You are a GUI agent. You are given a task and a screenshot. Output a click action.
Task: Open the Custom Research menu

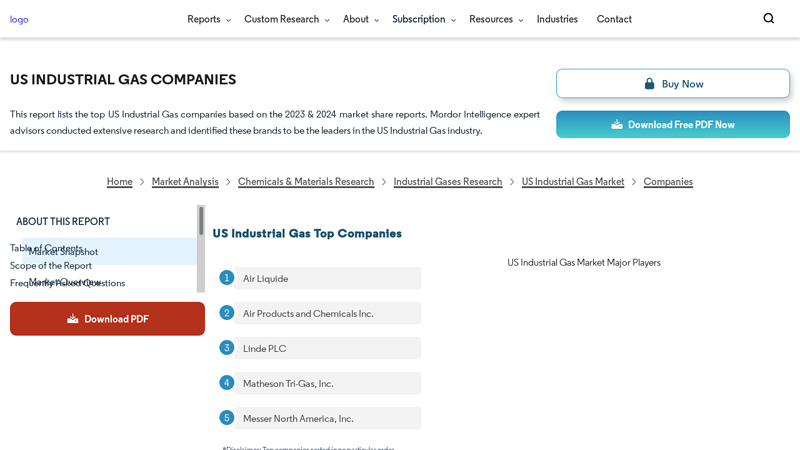coord(281,19)
